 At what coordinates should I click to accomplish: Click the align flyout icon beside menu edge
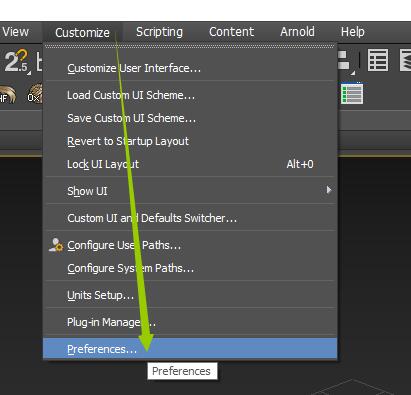(x=346, y=62)
